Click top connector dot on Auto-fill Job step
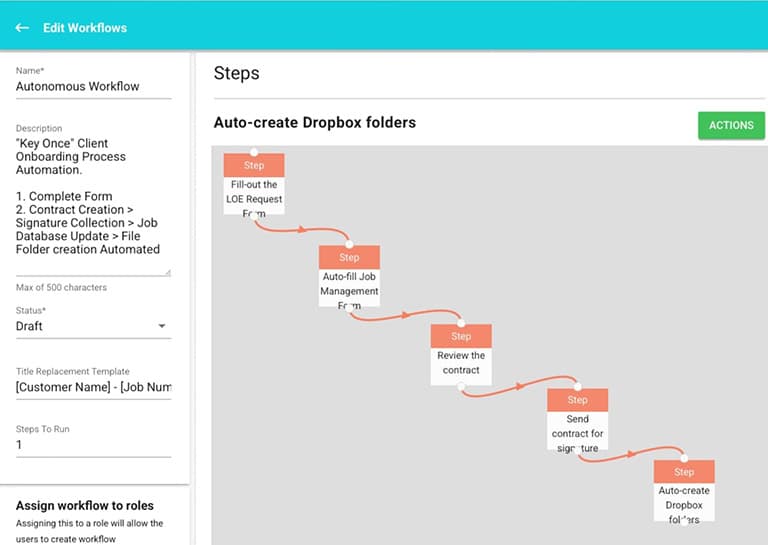Image resolution: width=768 pixels, height=545 pixels. [x=349, y=243]
